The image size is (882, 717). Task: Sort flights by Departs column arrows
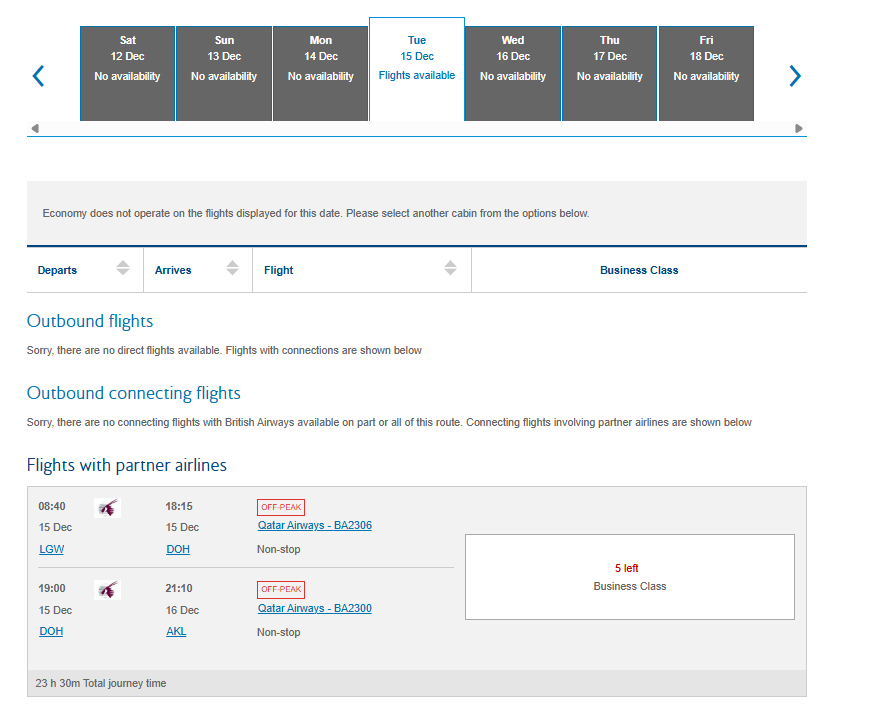point(123,268)
